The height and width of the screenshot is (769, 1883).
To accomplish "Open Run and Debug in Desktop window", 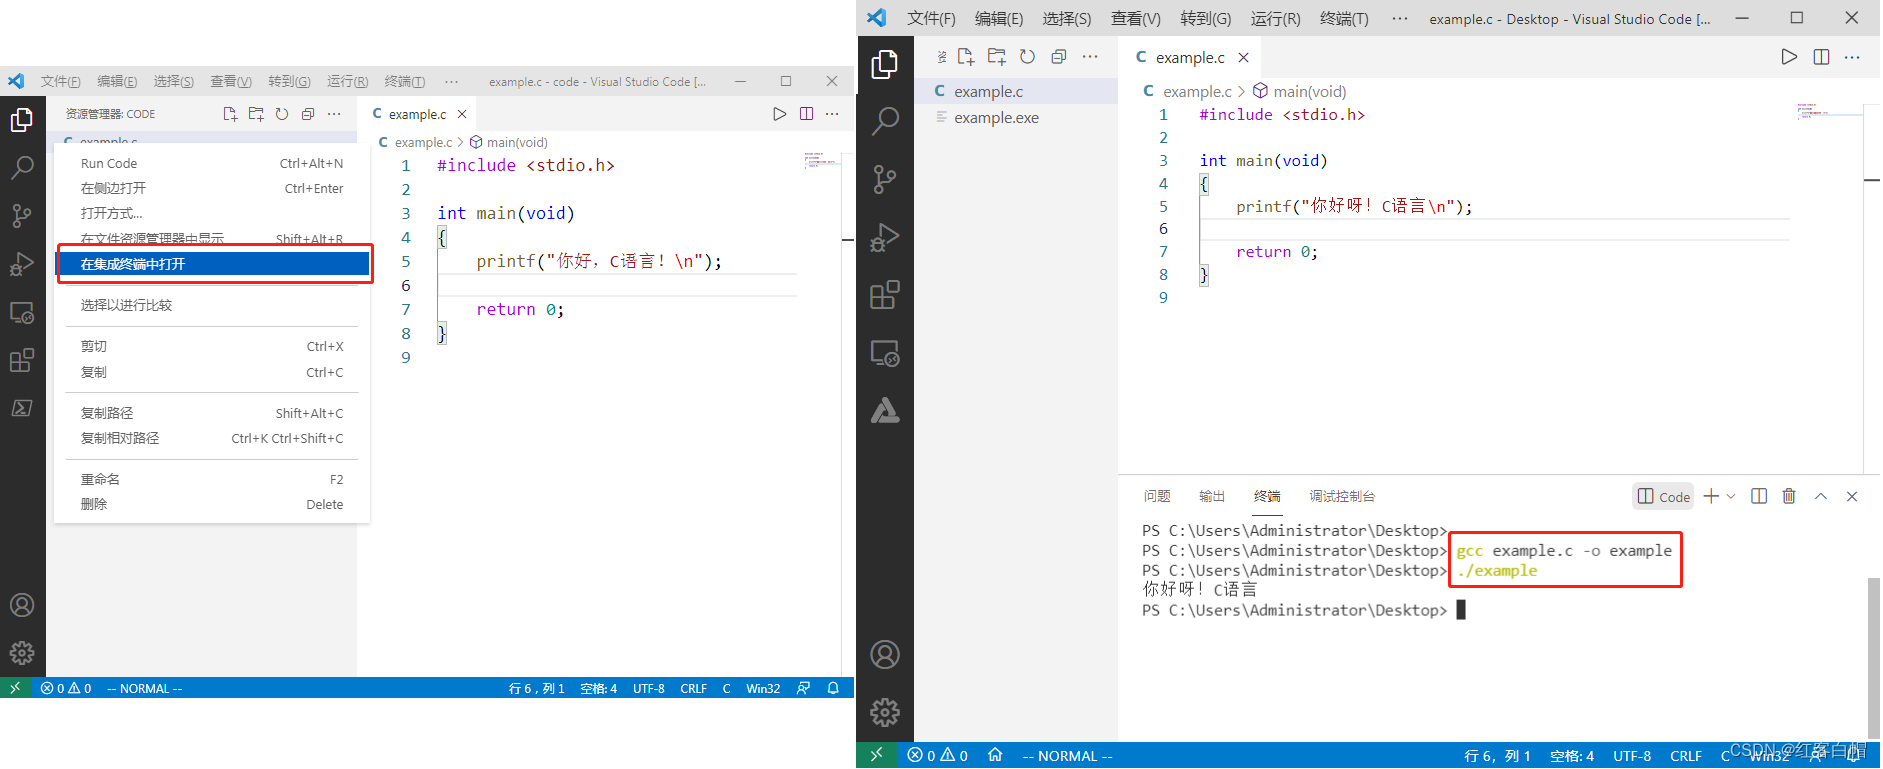I will [x=885, y=237].
